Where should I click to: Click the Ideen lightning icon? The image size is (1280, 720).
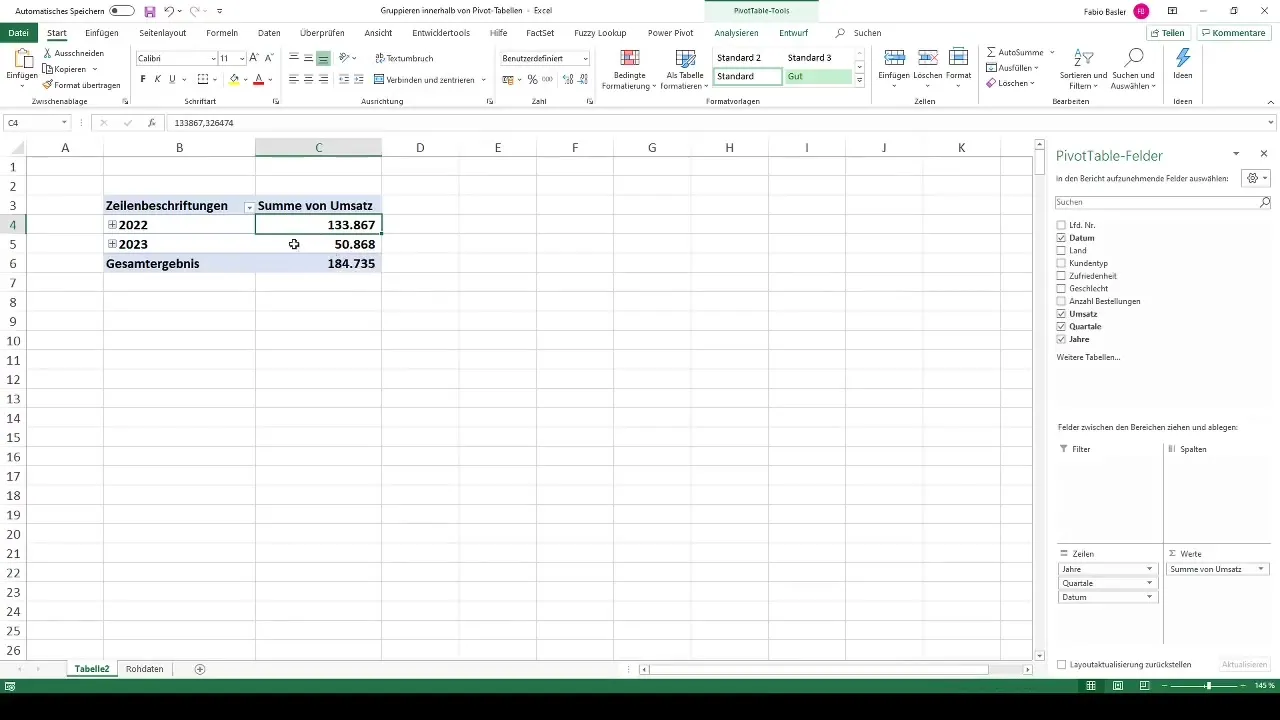[x=1183, y=59]
